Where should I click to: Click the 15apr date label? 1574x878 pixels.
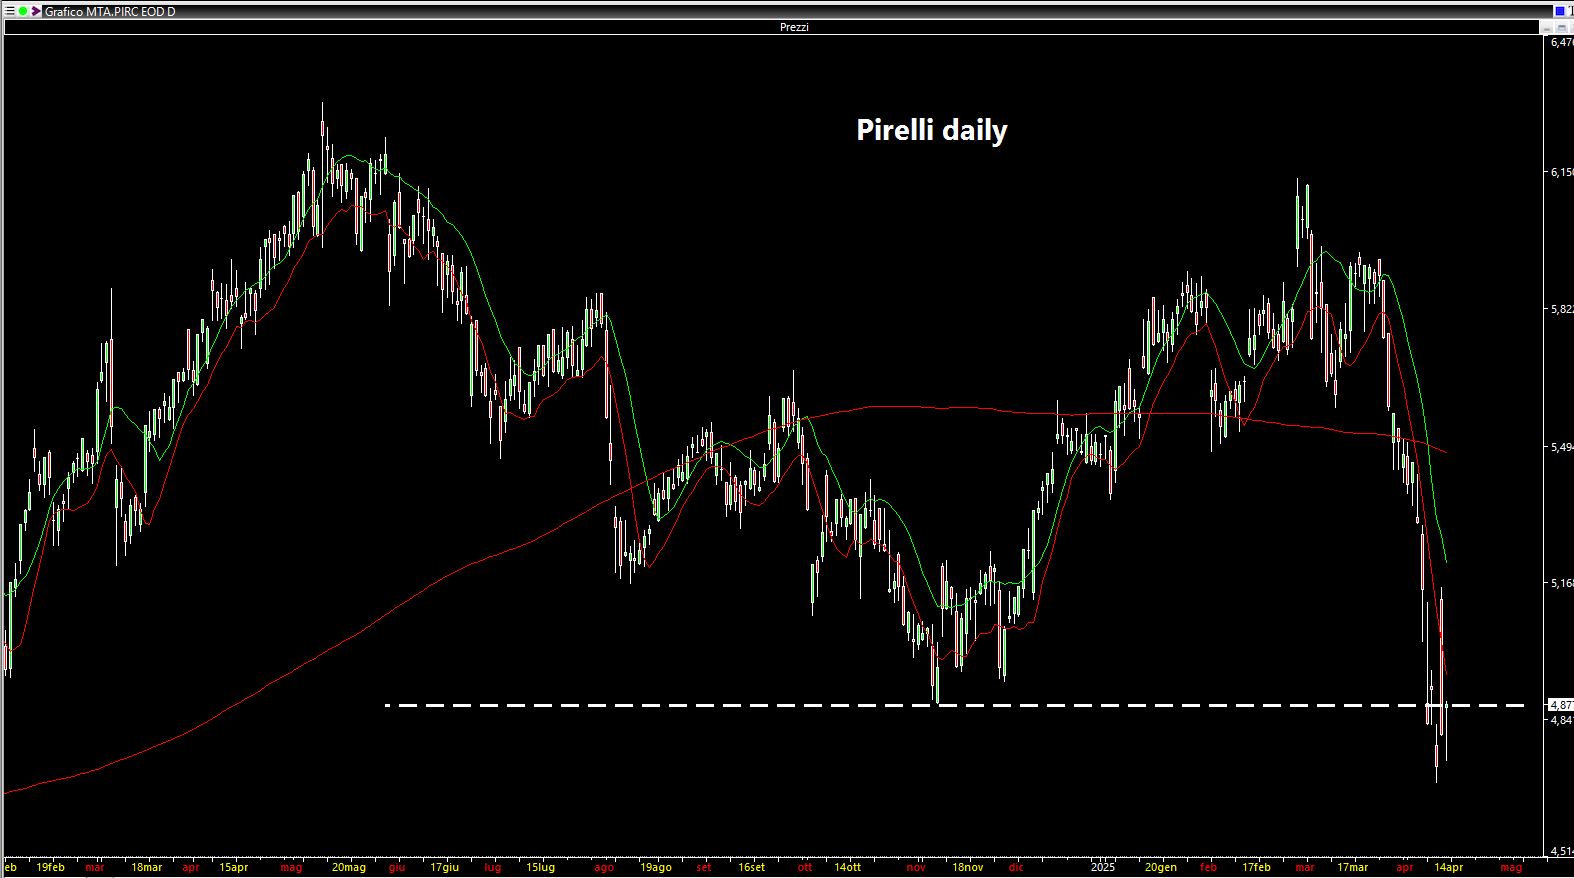click(x=233, y=867)
